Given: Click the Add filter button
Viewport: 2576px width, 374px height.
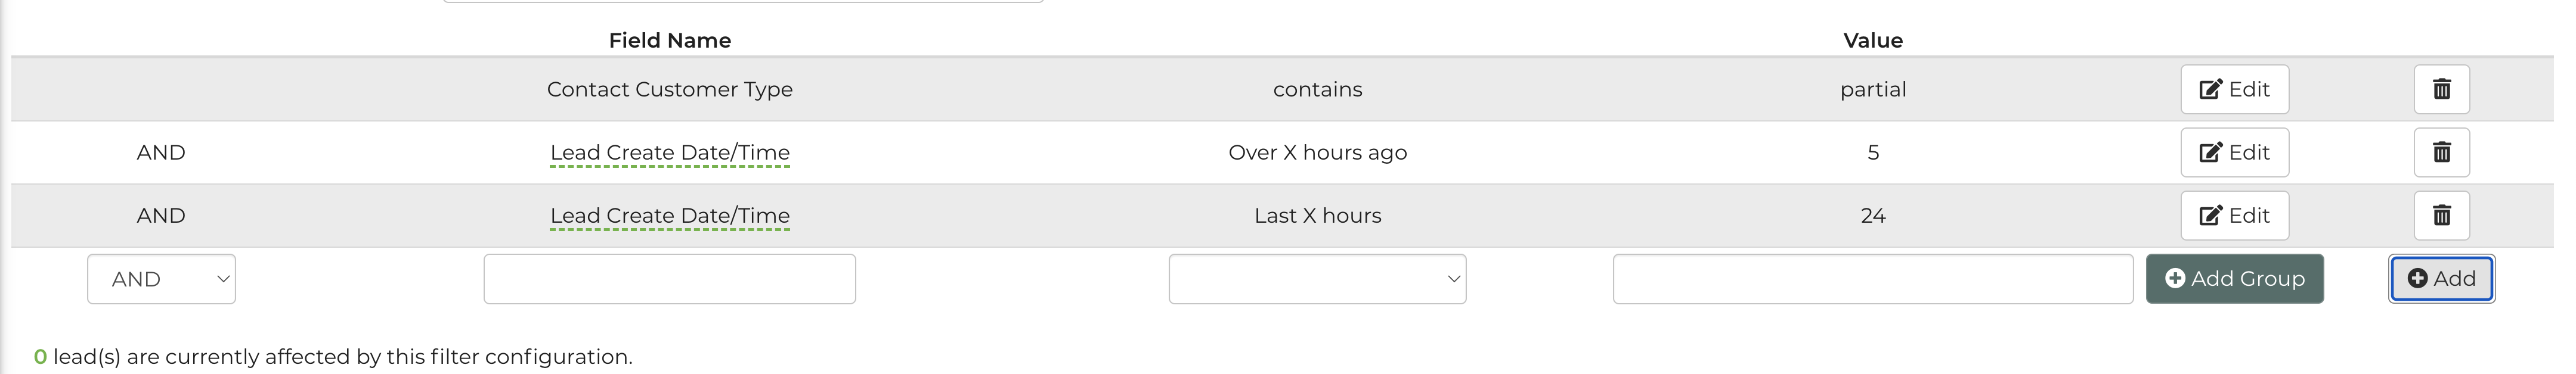Looking at the screenshot, I should [2441, 279].
